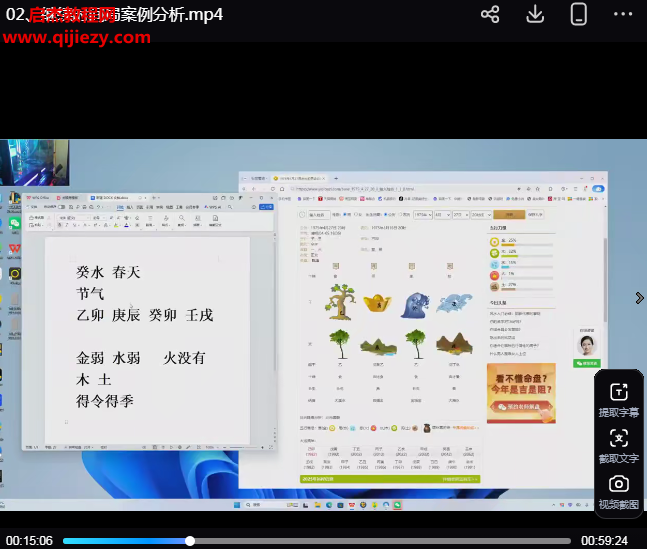This screenshot has width=647, height=549.
Task: Click 截取文字 text capture tool
Action: coord(619,446)
